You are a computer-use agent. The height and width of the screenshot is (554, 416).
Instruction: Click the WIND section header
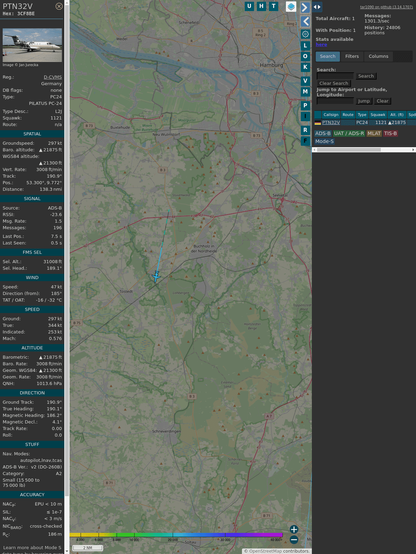[x=32, y=278]
